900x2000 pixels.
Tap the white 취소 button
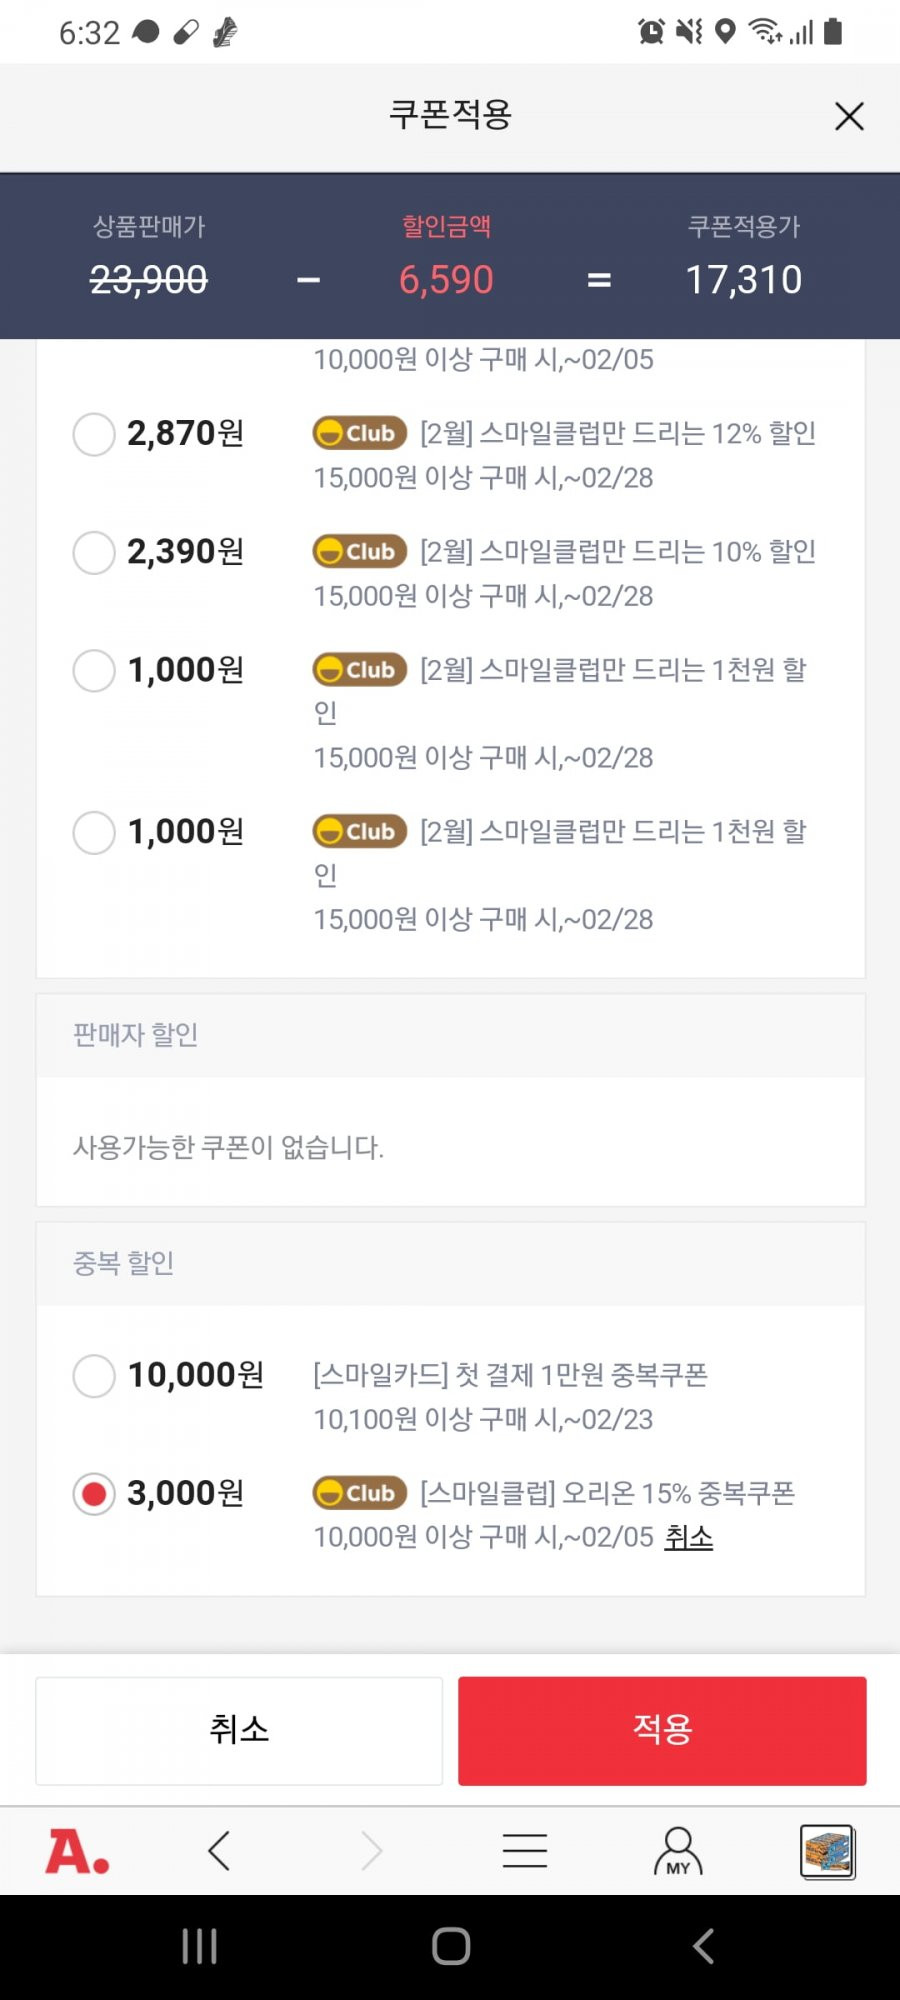[x=239, y=1731]
